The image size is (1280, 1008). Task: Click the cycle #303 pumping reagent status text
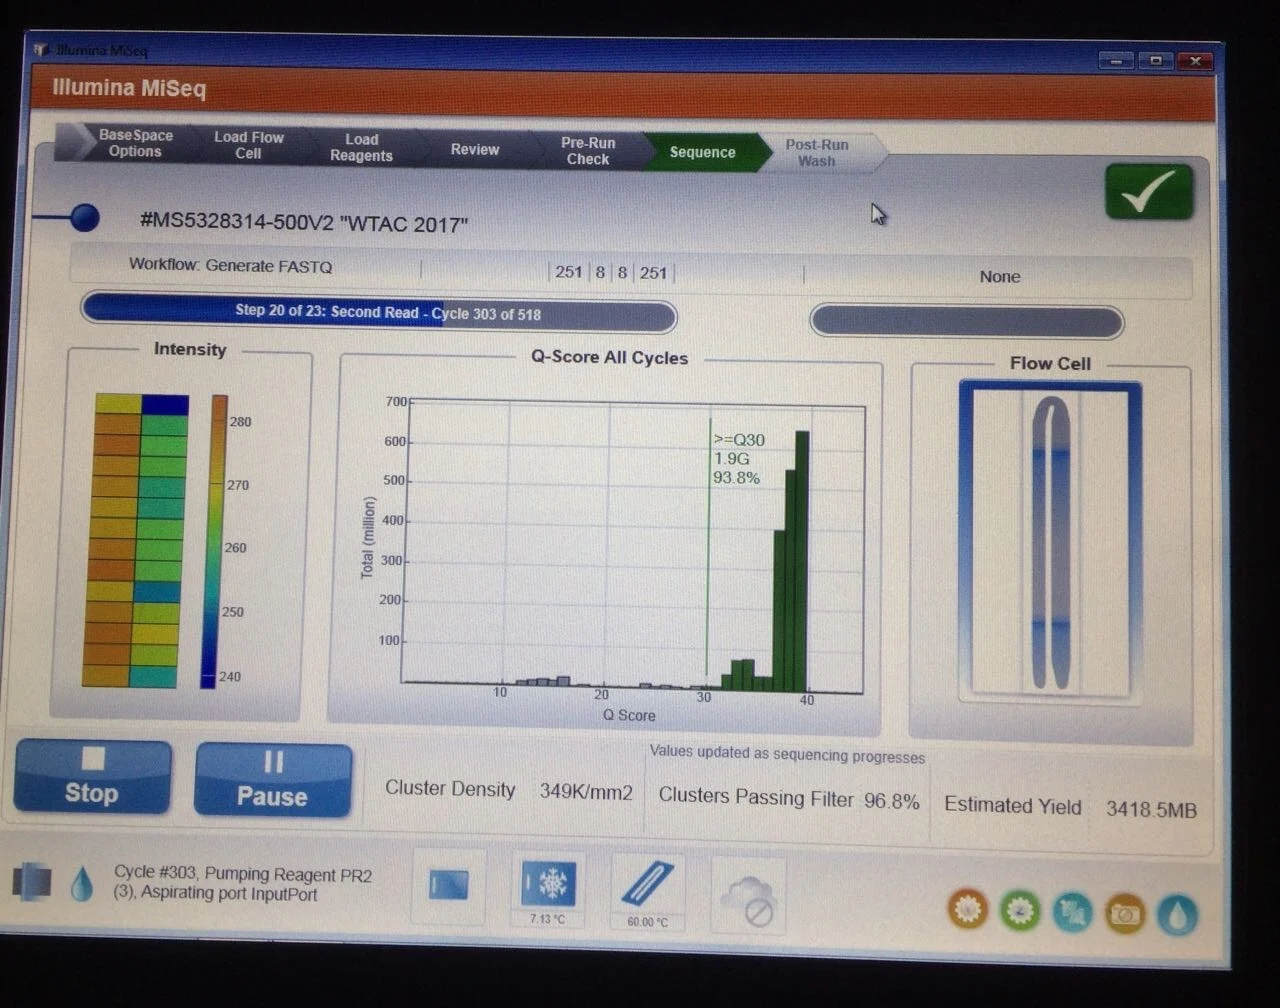[243, 884]
